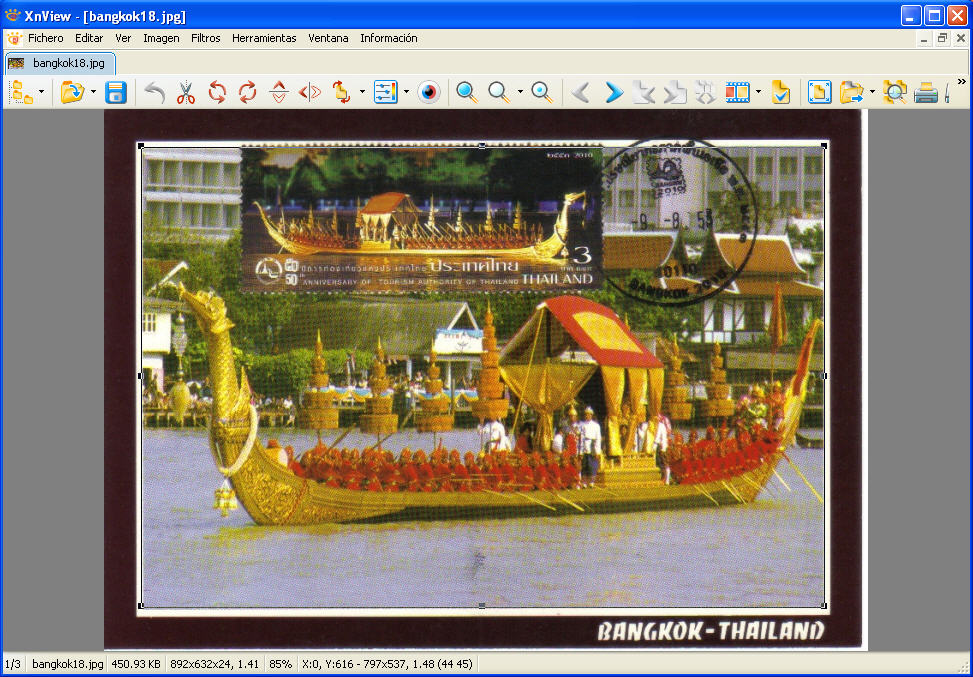Click the printer icon in toolbar
This screenshot has height=677, width=973.
click(926, 93)
